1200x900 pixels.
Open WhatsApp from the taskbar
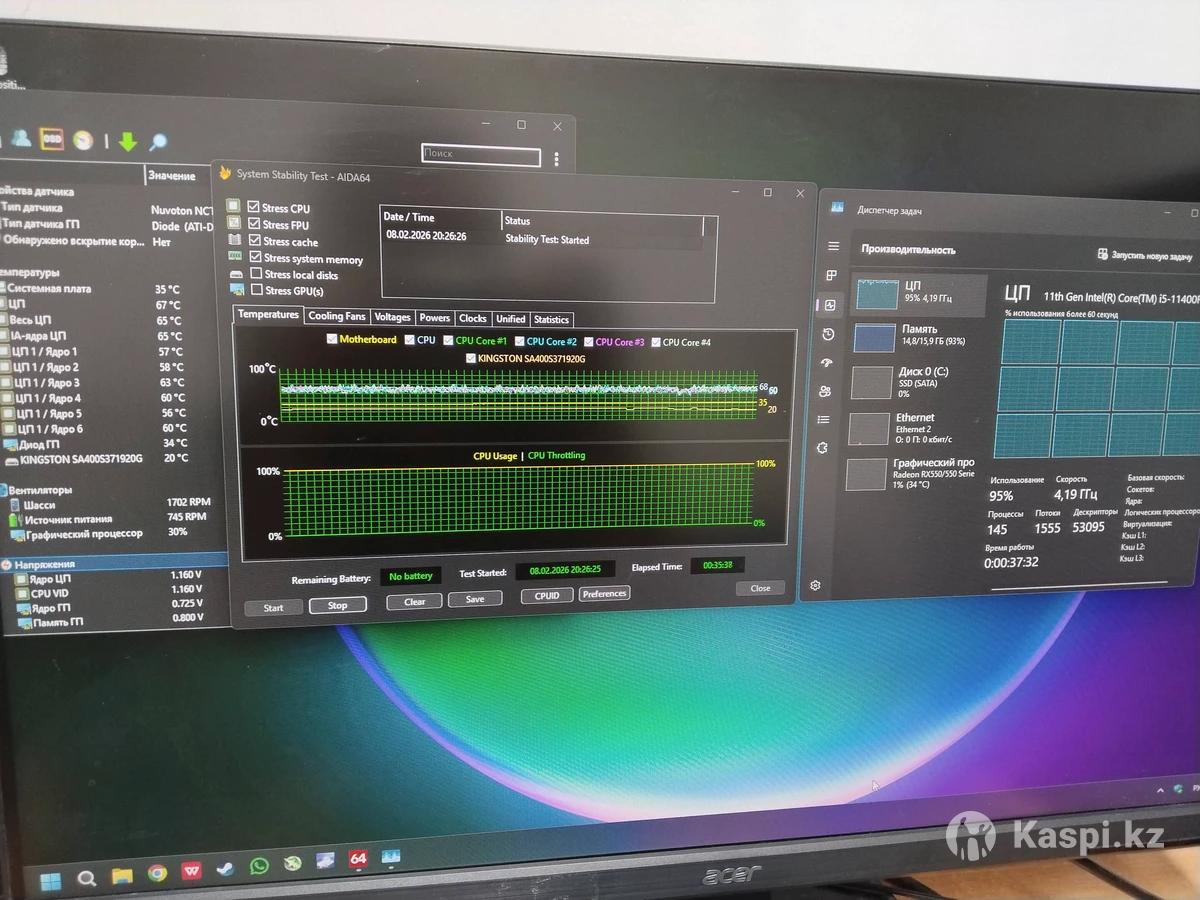click(x=259, y=866)
